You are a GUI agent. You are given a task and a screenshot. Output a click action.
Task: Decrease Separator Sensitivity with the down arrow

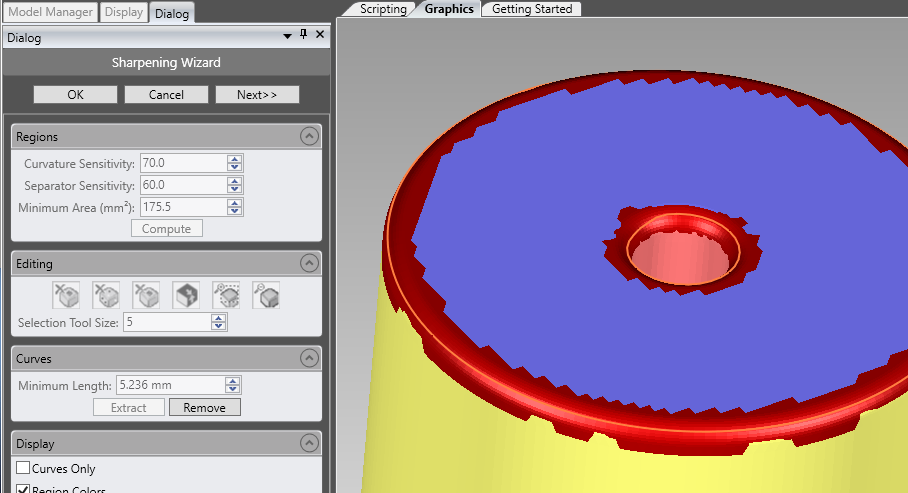[235, 189]
